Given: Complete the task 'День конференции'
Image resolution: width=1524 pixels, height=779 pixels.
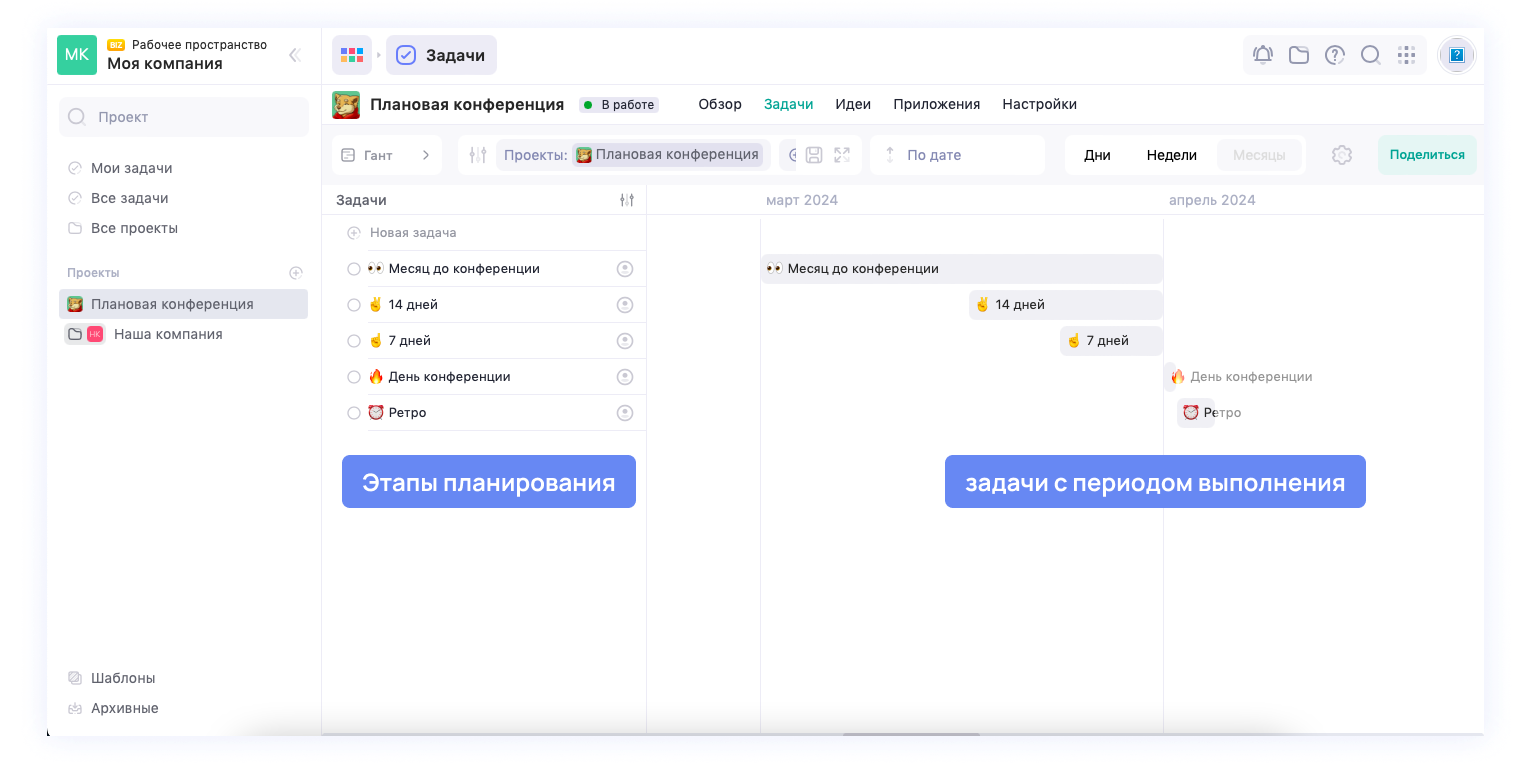Looking at the screenshot, I should click(353, 376).
